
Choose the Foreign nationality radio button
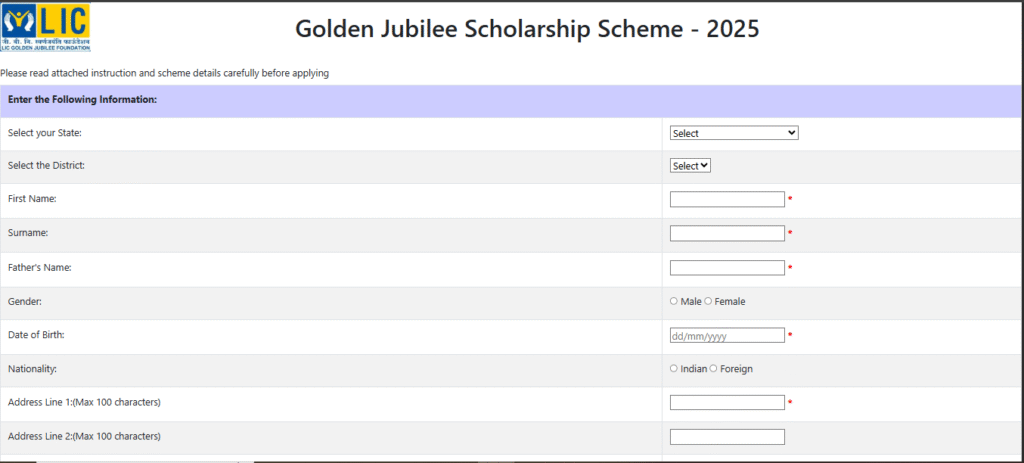(x=713, y=369)
